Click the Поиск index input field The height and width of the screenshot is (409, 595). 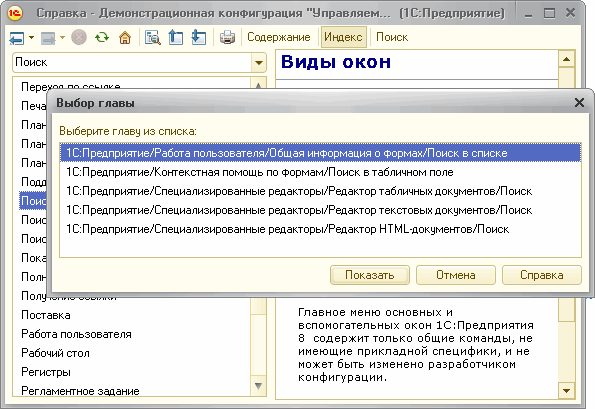tap(132, 62)
